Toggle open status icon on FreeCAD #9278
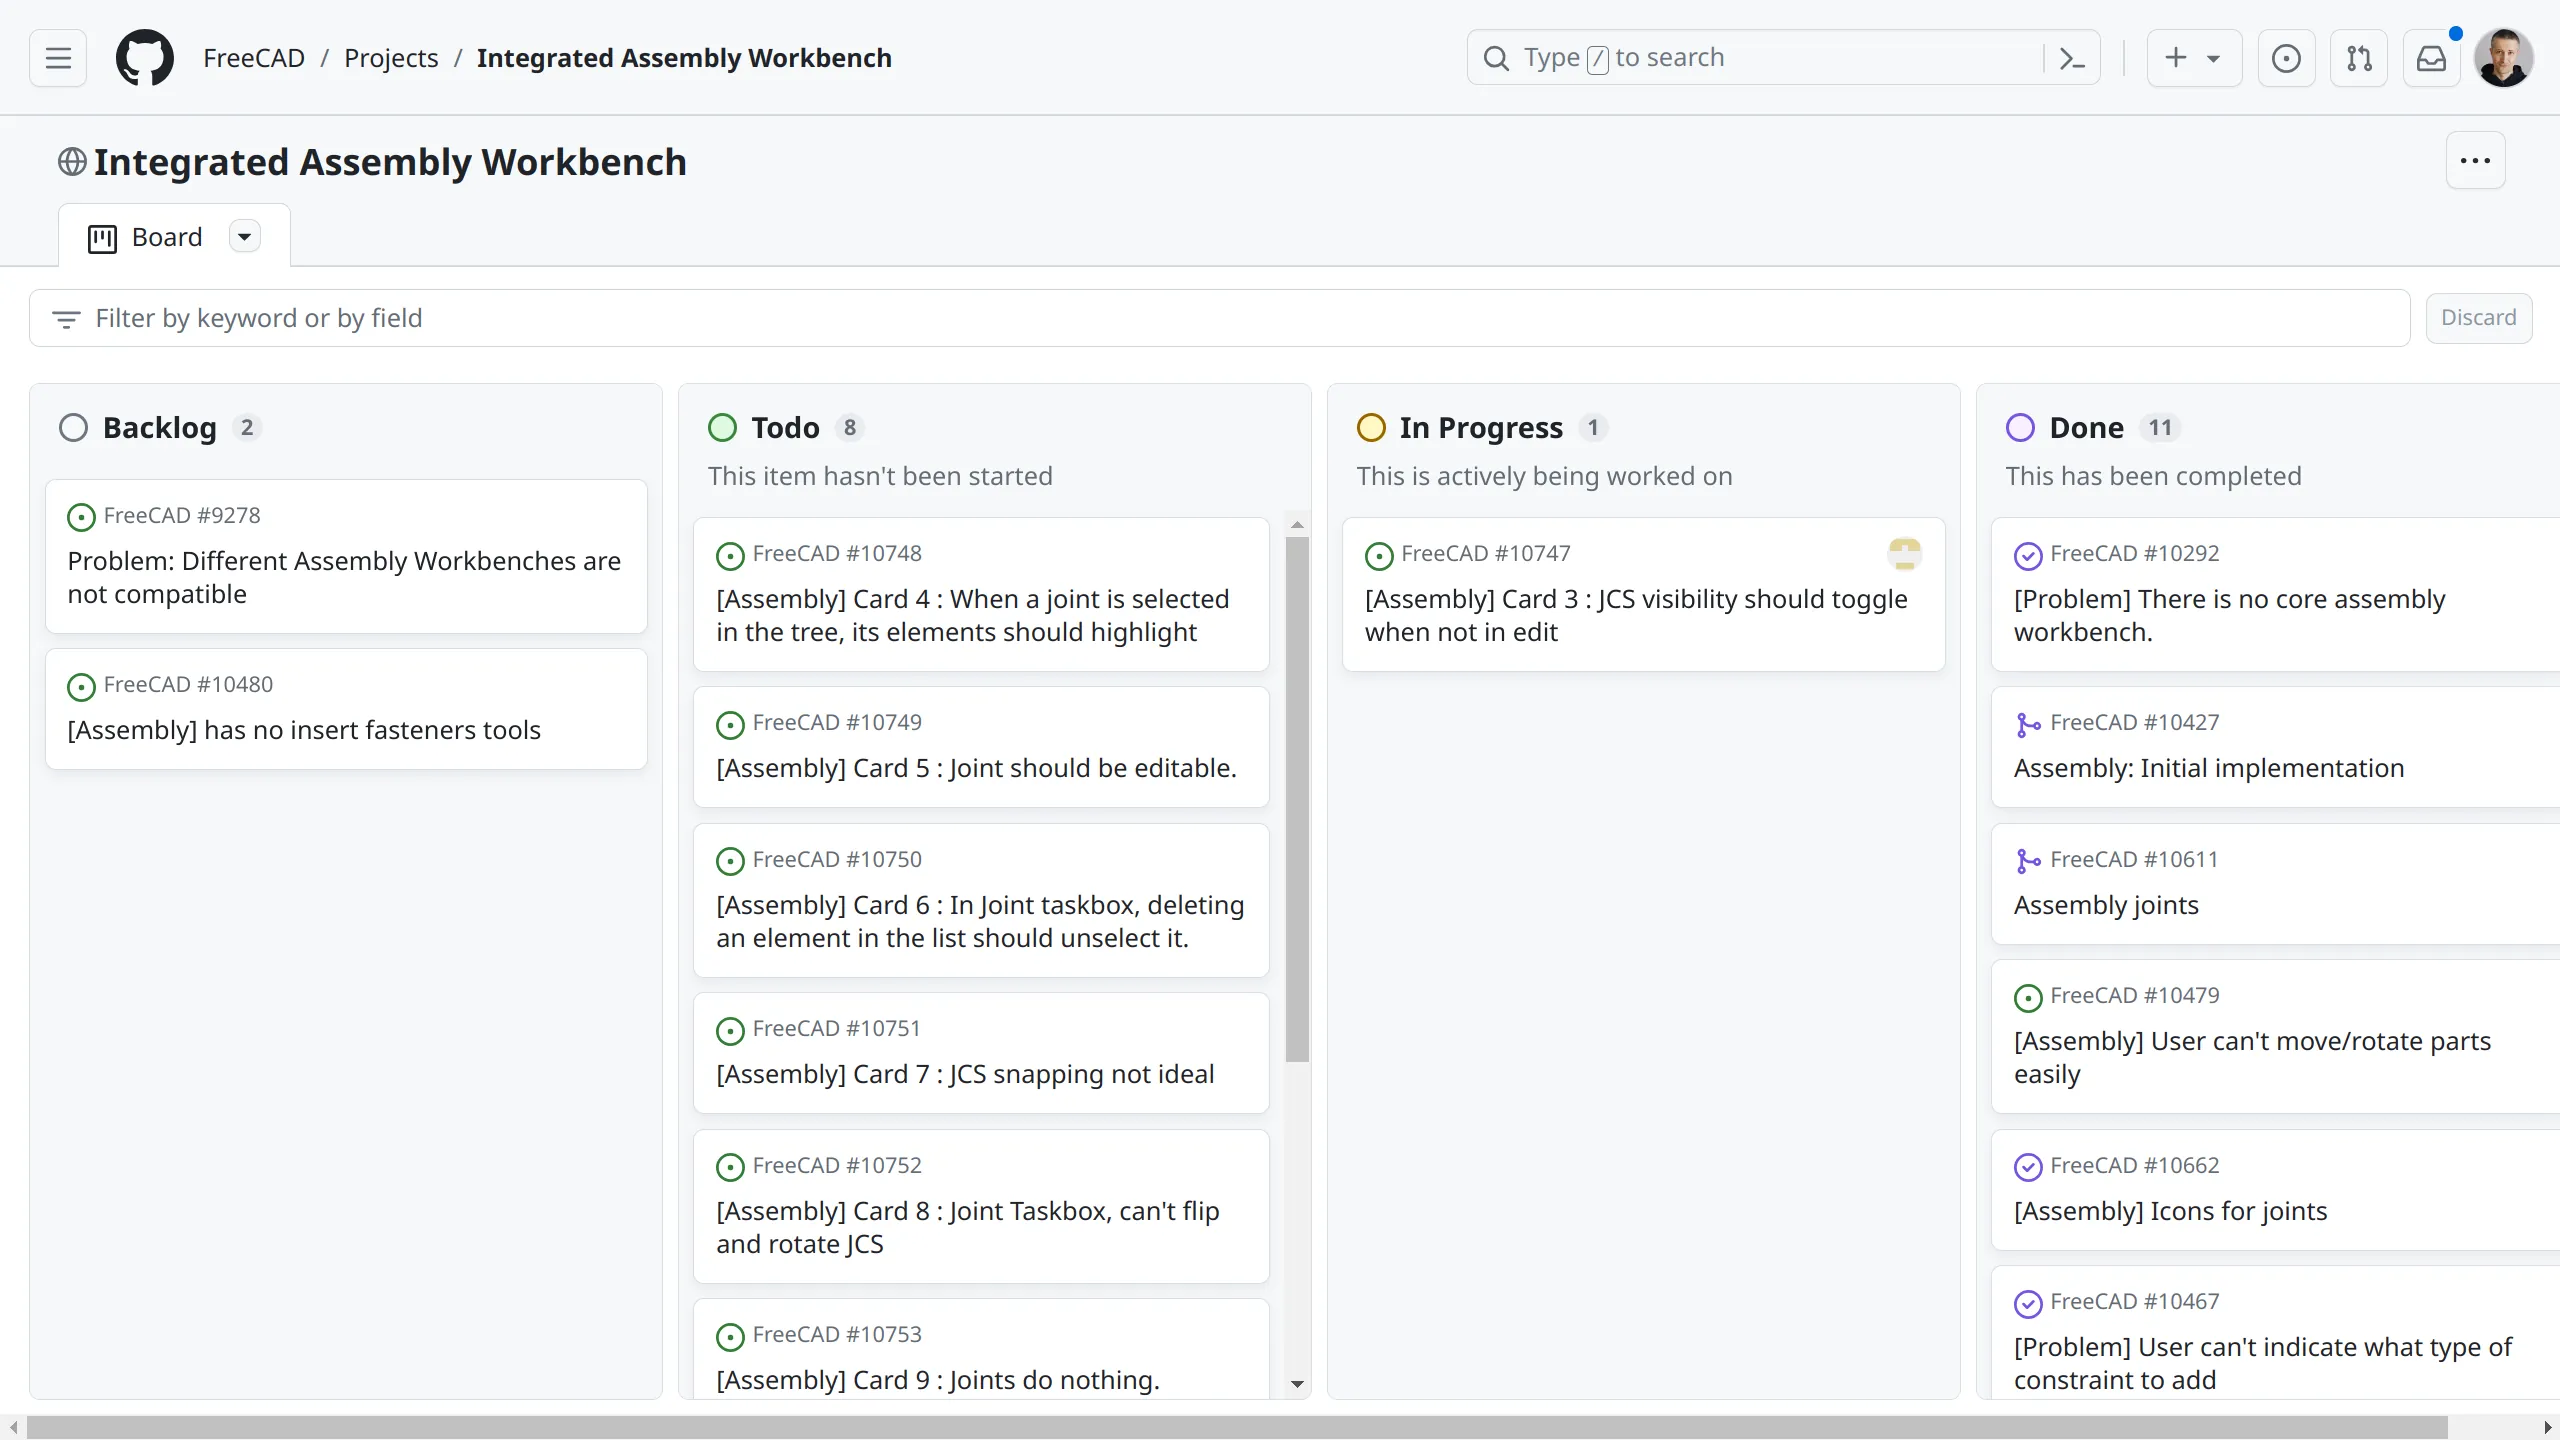 click(81, 517)
